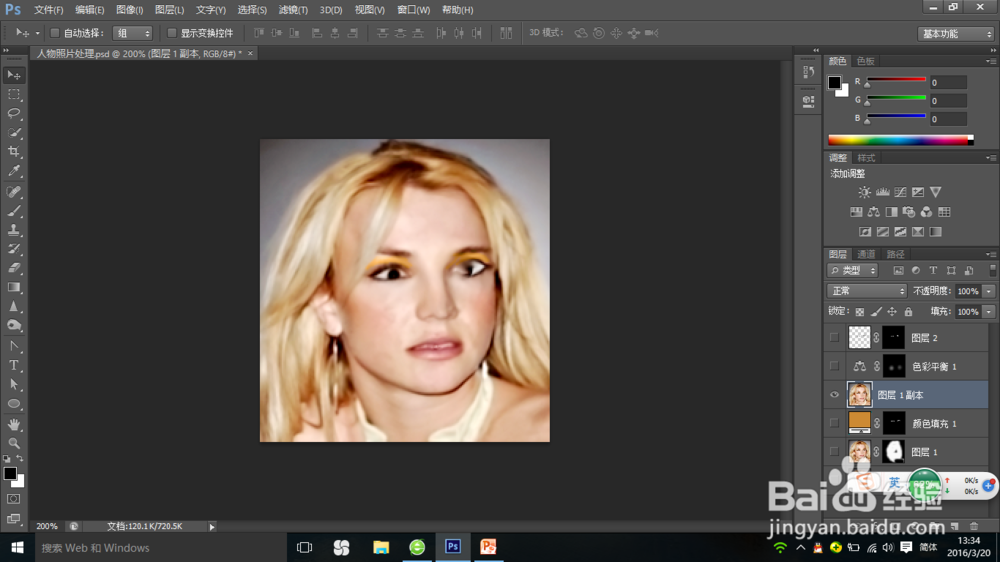
Task: Open the 图像(I) menu
Action: [129, 10]
